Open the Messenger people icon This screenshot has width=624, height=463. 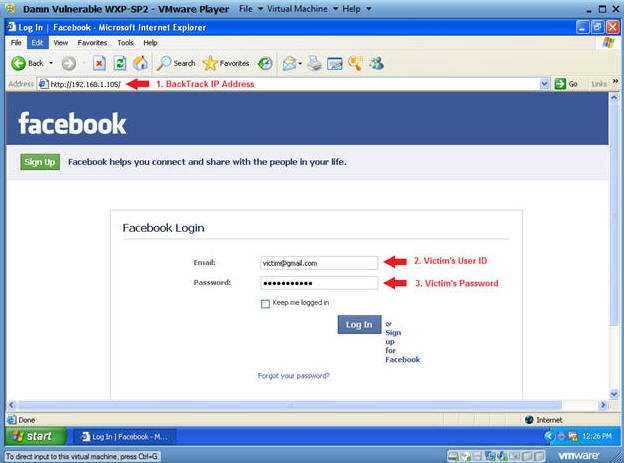point(376,63)
